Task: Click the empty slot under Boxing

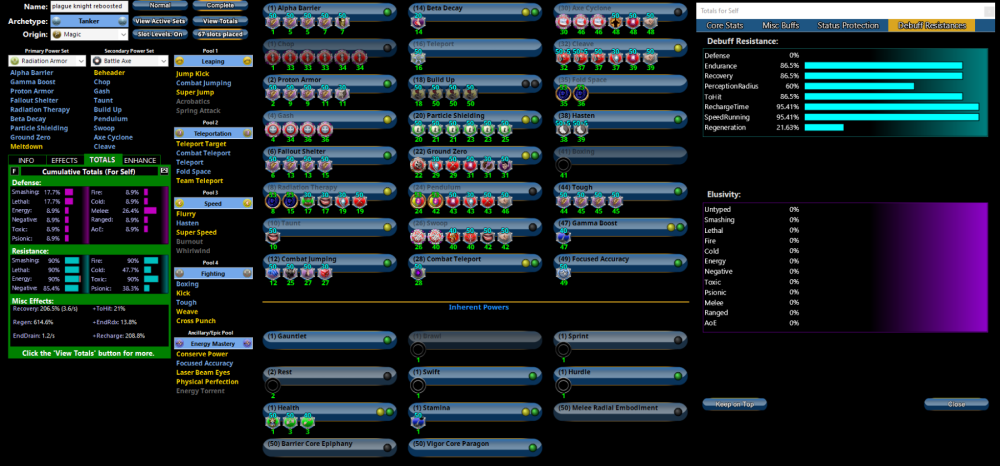Action: coord(564,165)
